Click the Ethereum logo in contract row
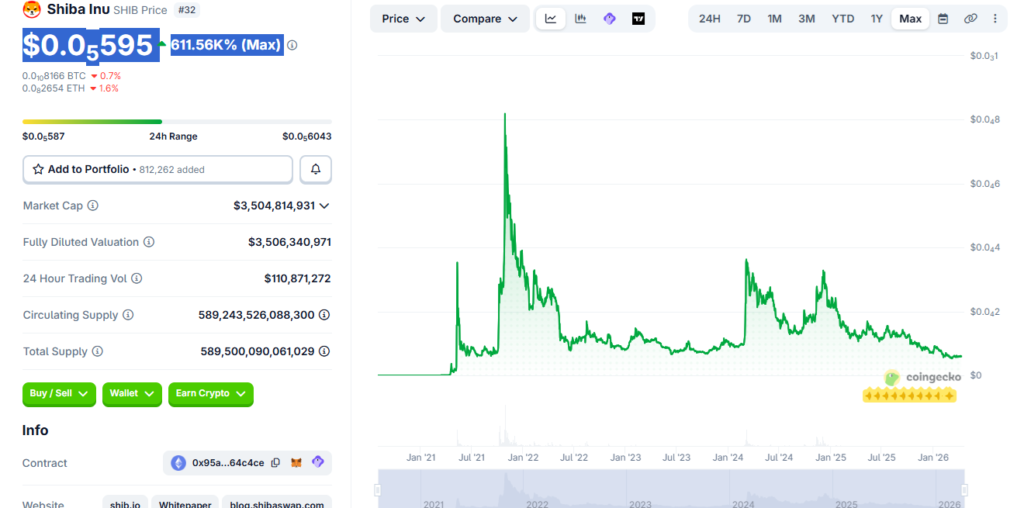Image resolution: width=1024 pixels, height=508 pixels. coord(178,463)
